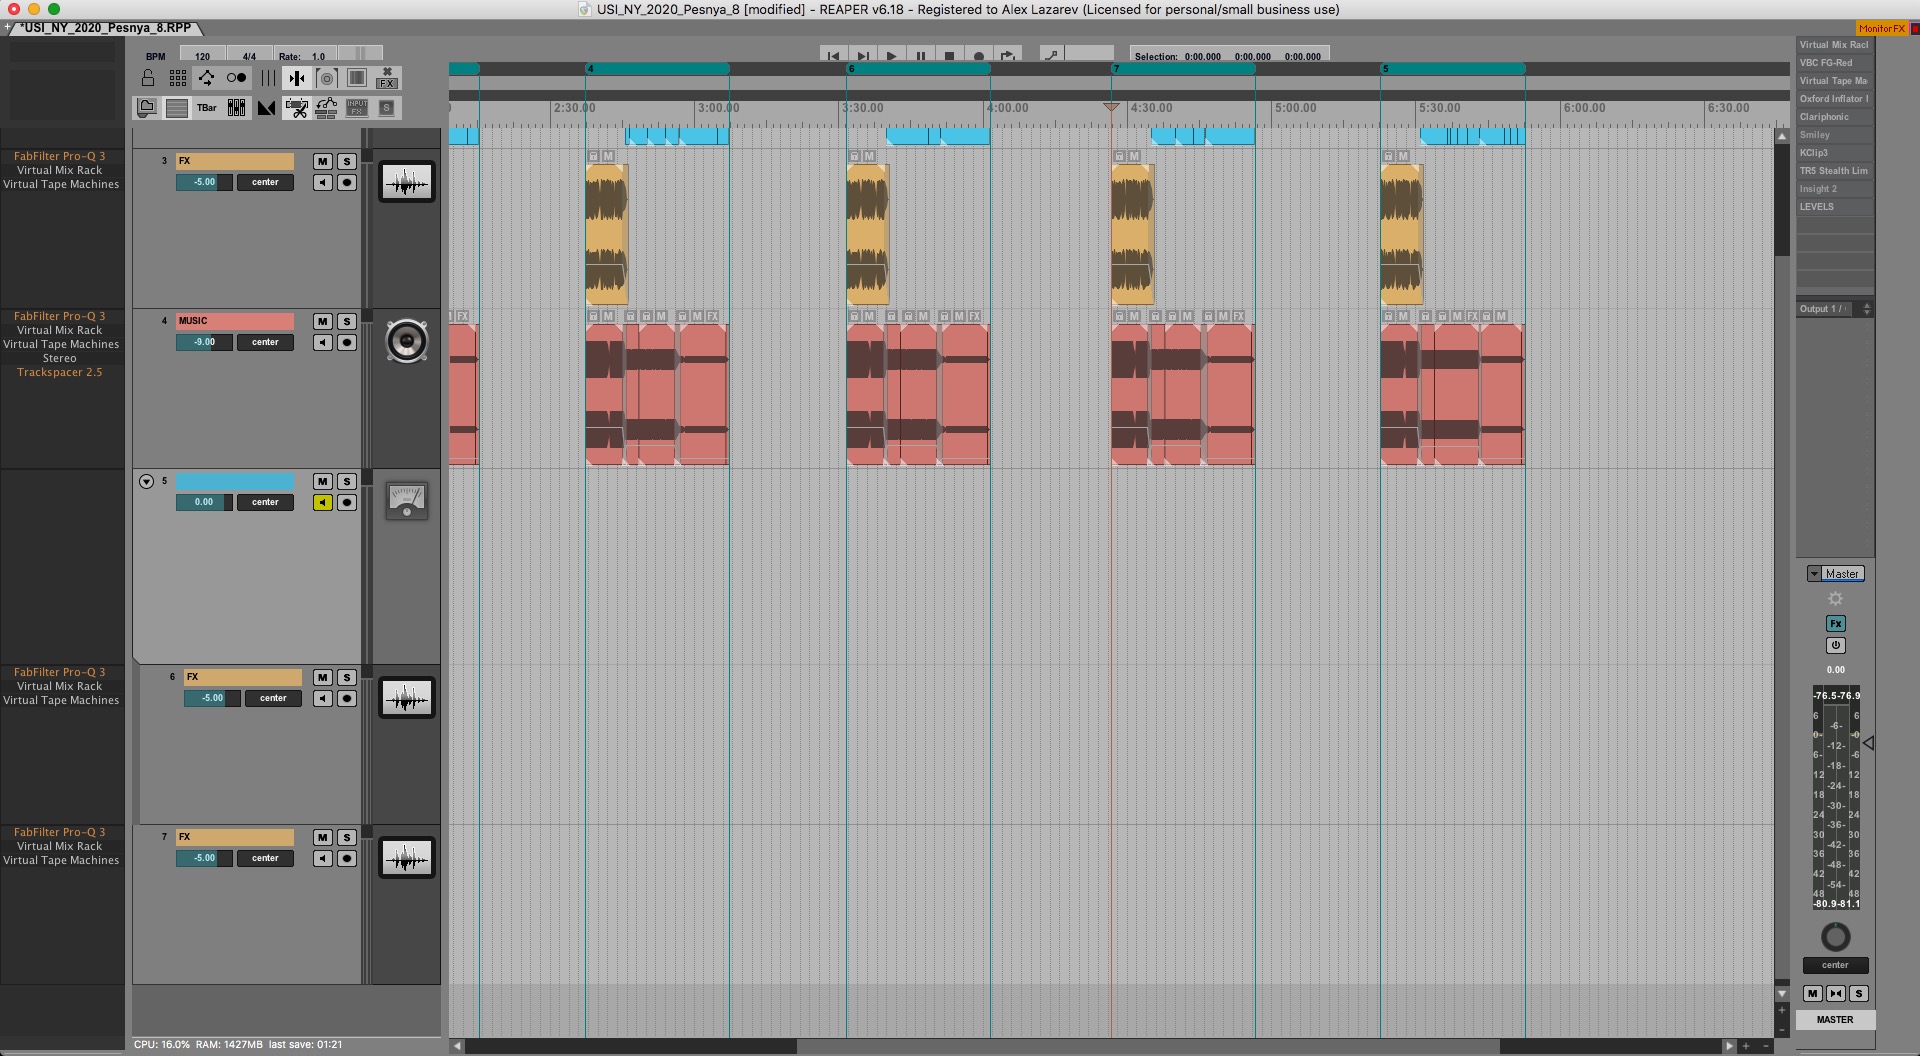Toggle envelope points move with items

[x=207, y=78]
